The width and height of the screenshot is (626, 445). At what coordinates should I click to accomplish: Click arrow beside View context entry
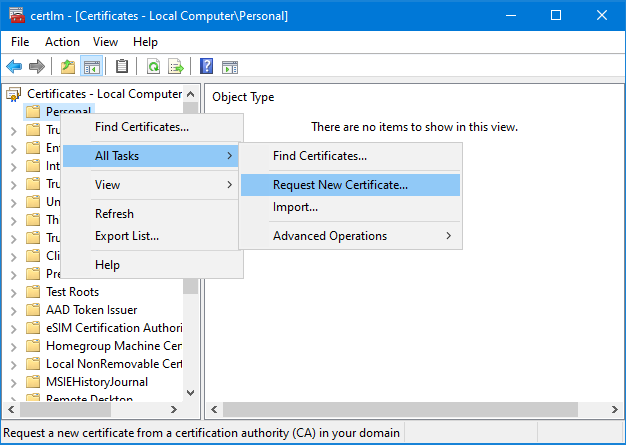[230, 185]
